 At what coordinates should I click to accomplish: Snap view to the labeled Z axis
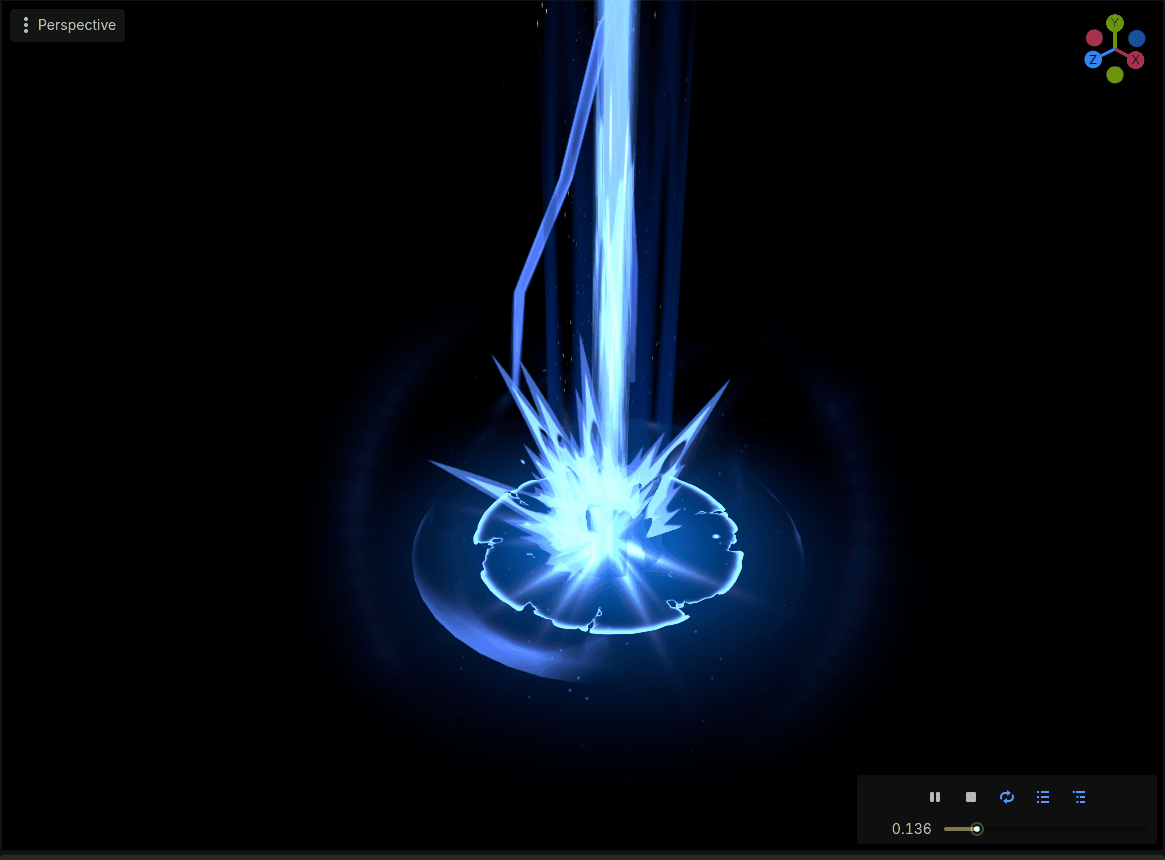1093,59
